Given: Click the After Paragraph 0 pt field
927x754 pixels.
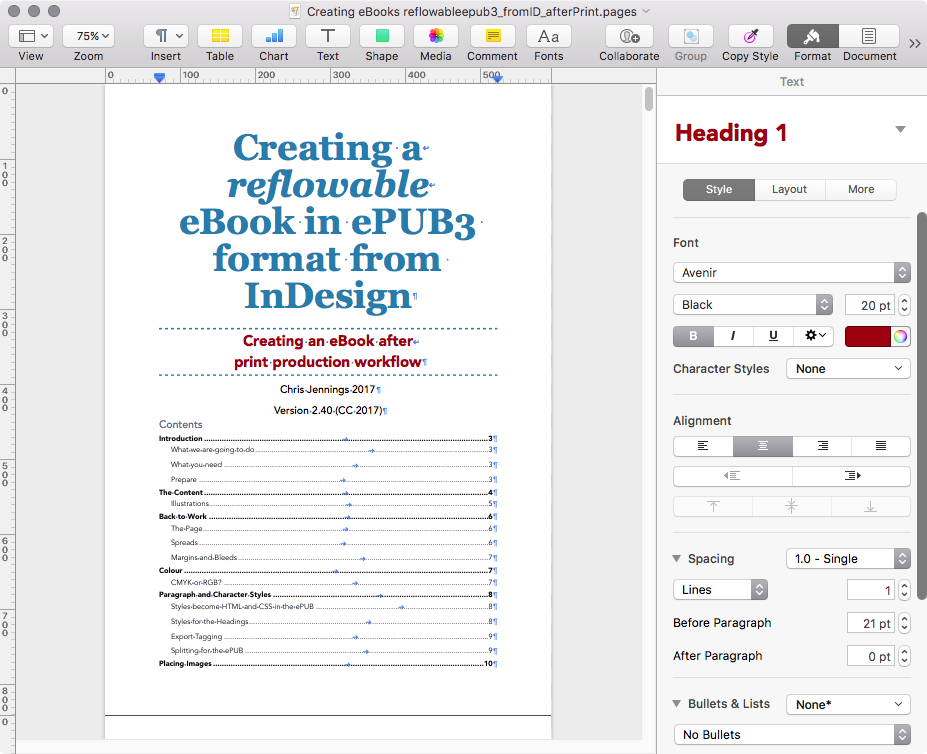Looking at the screenshot, I should (x=870, y=656).
